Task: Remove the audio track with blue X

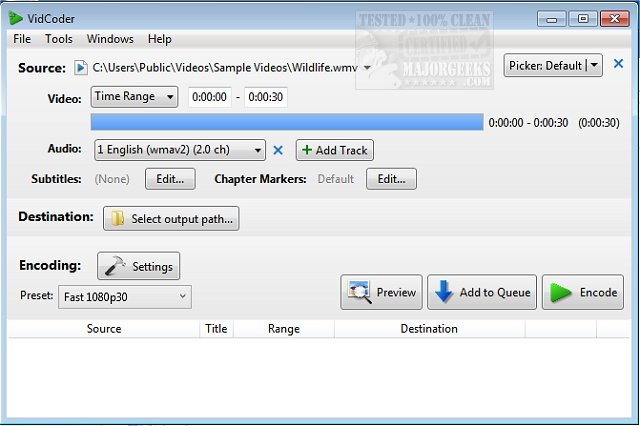Action: click(278, 150)
